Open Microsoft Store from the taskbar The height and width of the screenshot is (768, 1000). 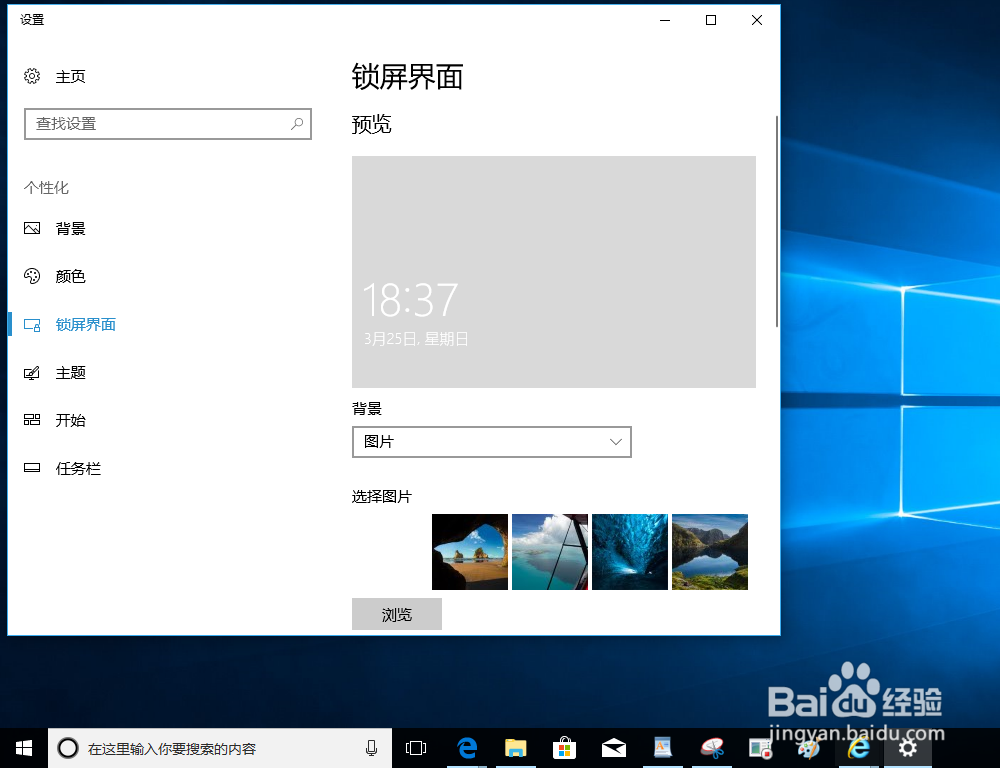(x=565, y=747)
